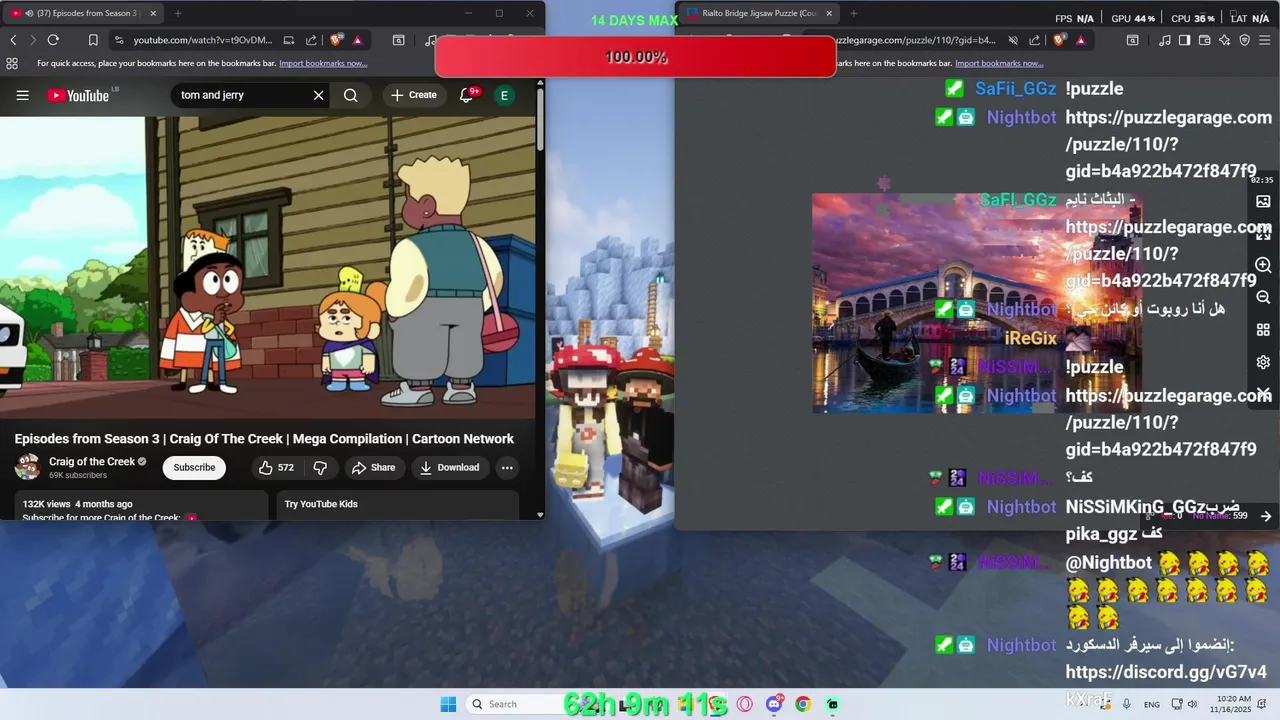Open the Windows Start menu
The image size is (1280, 720).
point(448,704)
